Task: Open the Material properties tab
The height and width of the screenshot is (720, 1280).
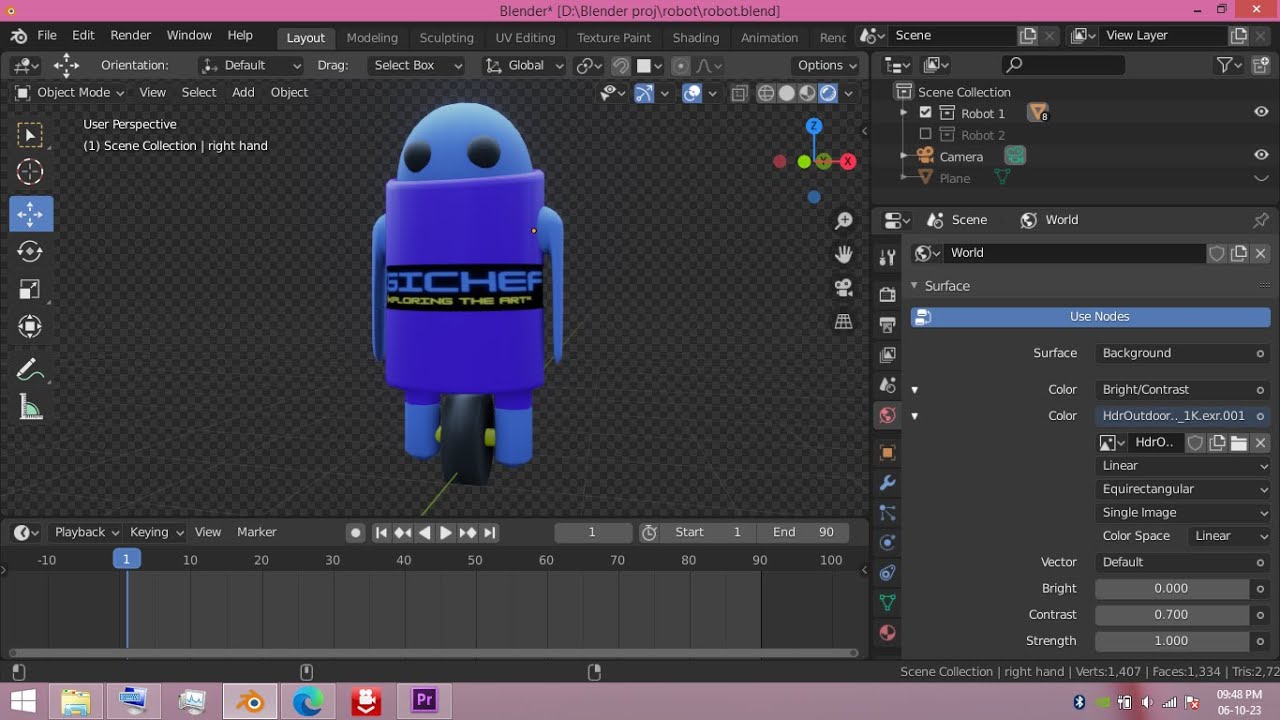Action: tap(887, 633)
